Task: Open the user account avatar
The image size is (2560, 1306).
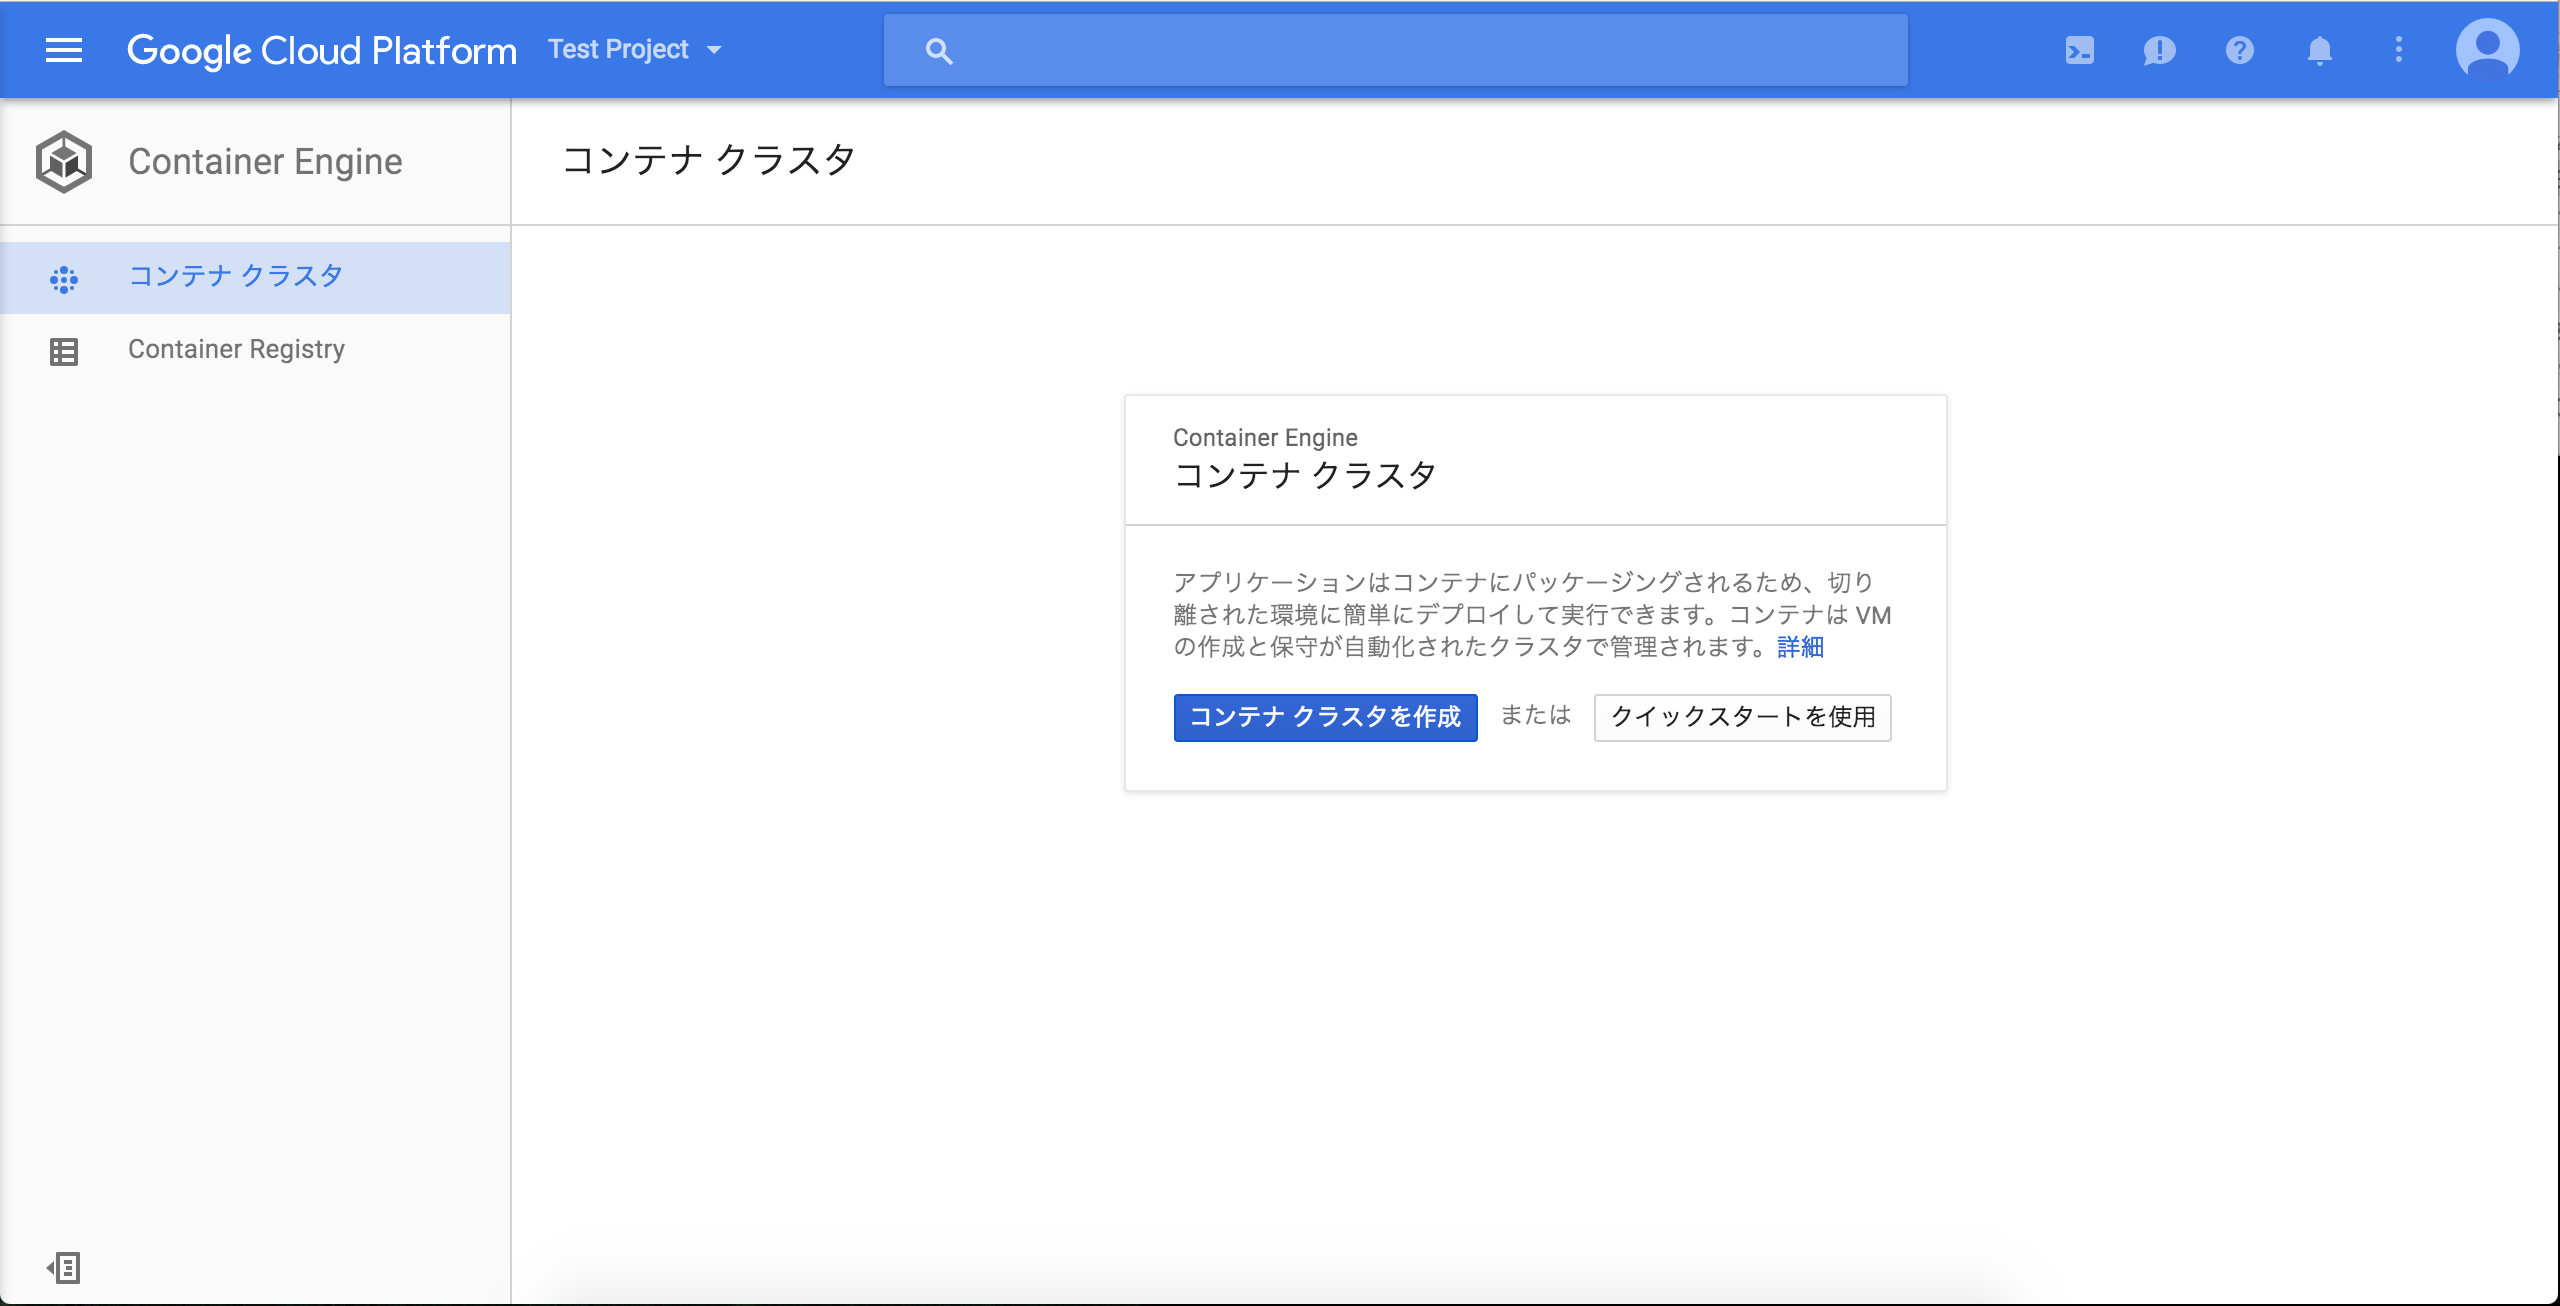Action: tap(2487, 50)
